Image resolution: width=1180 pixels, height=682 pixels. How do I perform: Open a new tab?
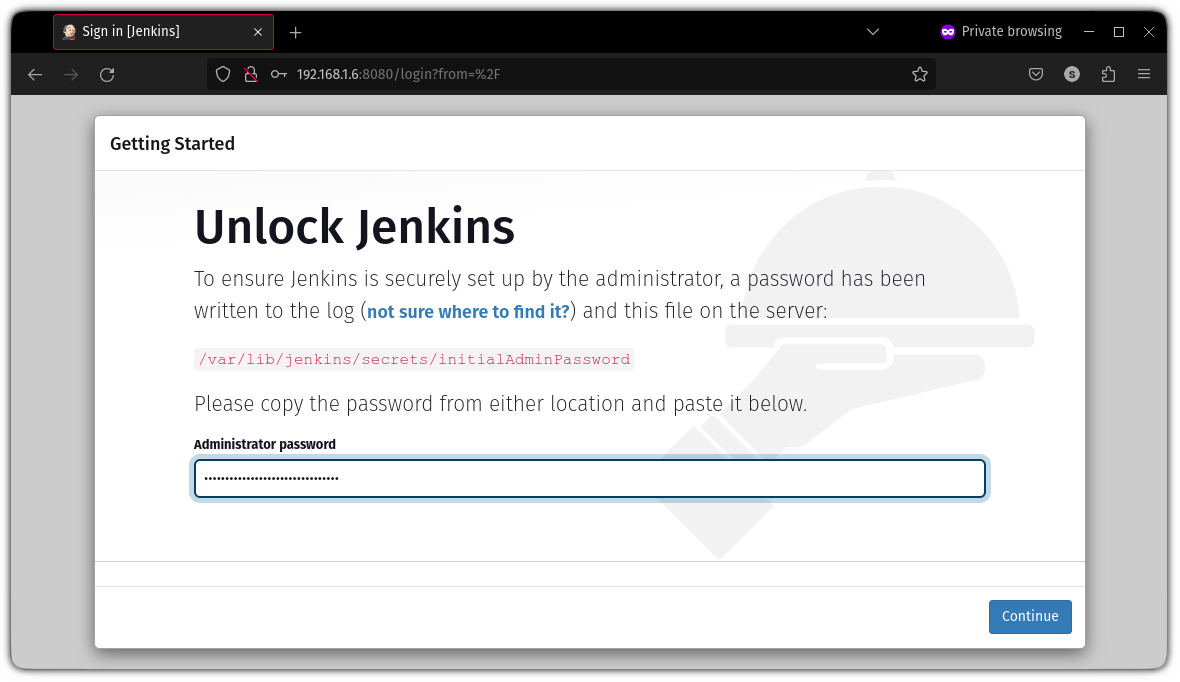(295, 32)
